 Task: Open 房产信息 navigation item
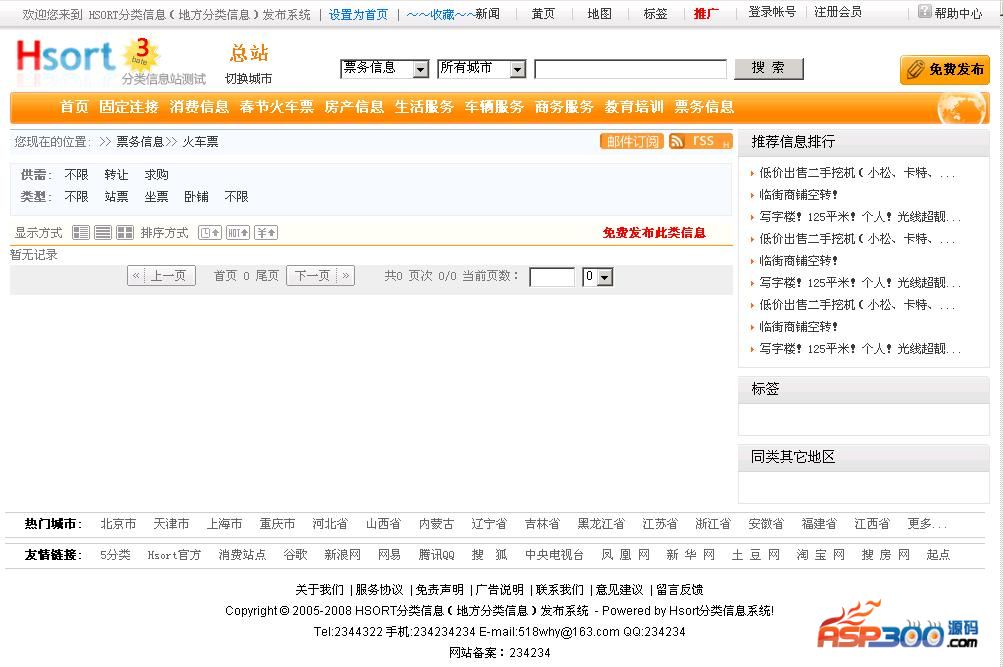point(354,107)
